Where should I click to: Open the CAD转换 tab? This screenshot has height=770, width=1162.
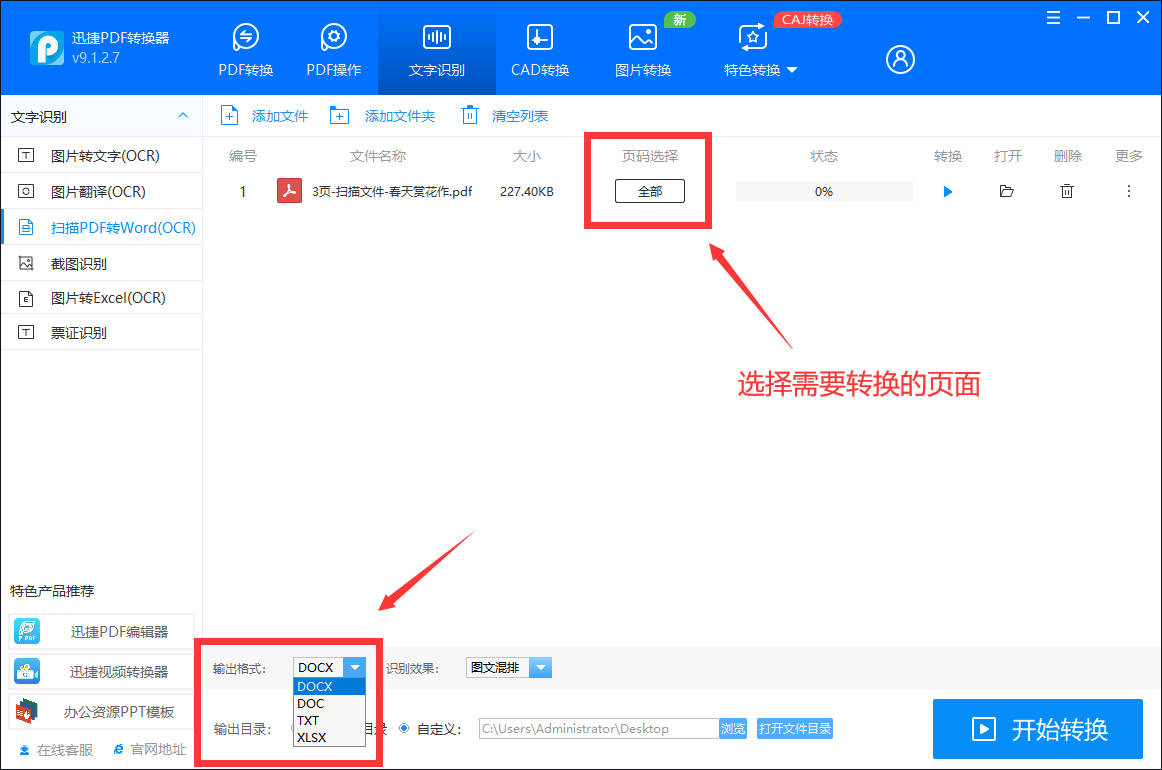coord(540,50)
